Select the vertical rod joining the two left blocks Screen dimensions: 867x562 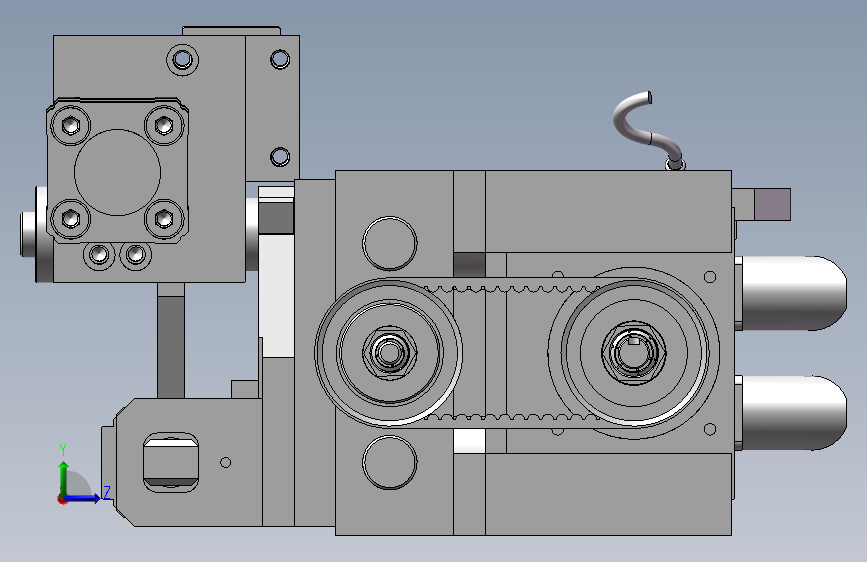(x=171, y=340)
